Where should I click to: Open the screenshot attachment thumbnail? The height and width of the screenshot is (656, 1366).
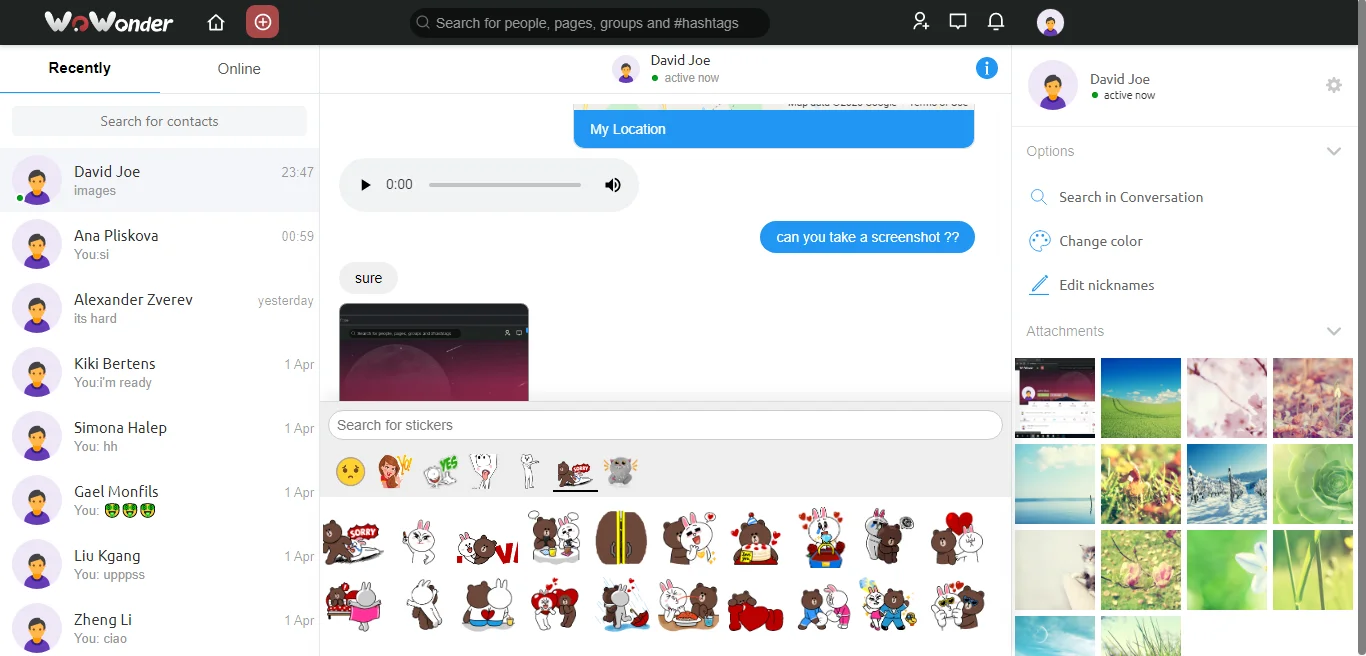click(x=1055, y=398)
